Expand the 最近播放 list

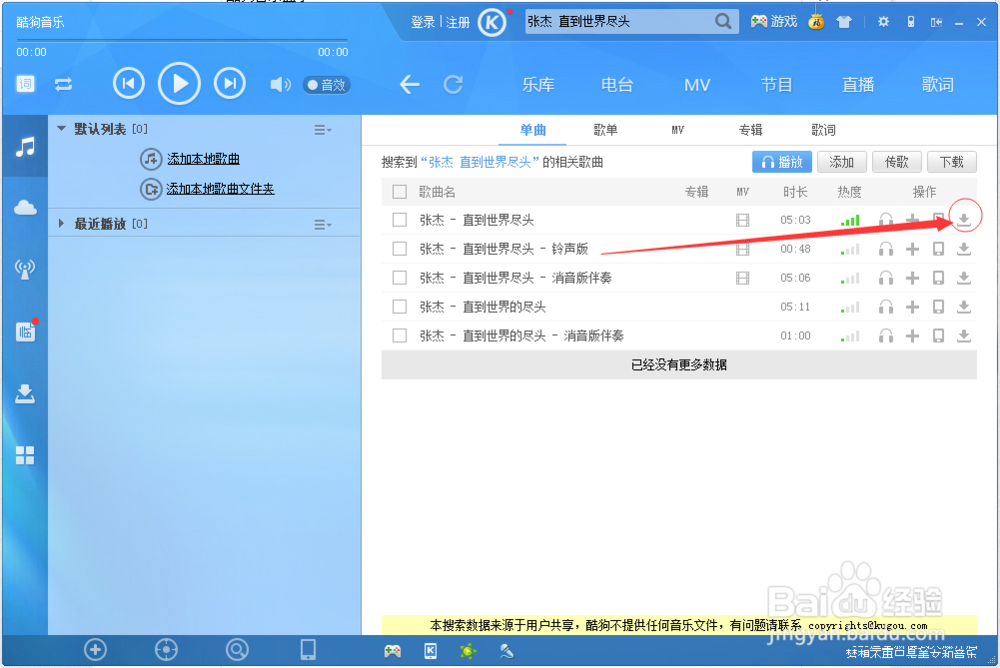[x=61, y=224]
